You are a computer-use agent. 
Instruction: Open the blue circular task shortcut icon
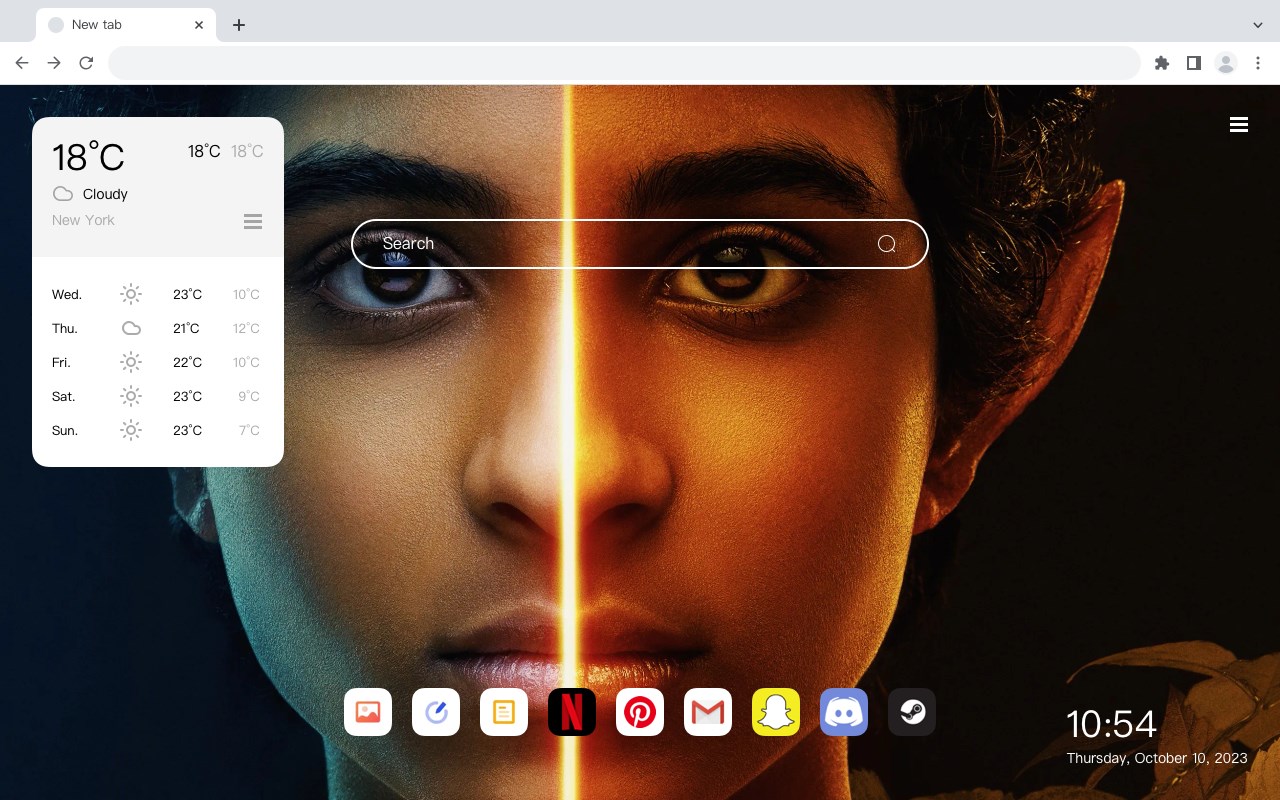click(x=436, y=712)
